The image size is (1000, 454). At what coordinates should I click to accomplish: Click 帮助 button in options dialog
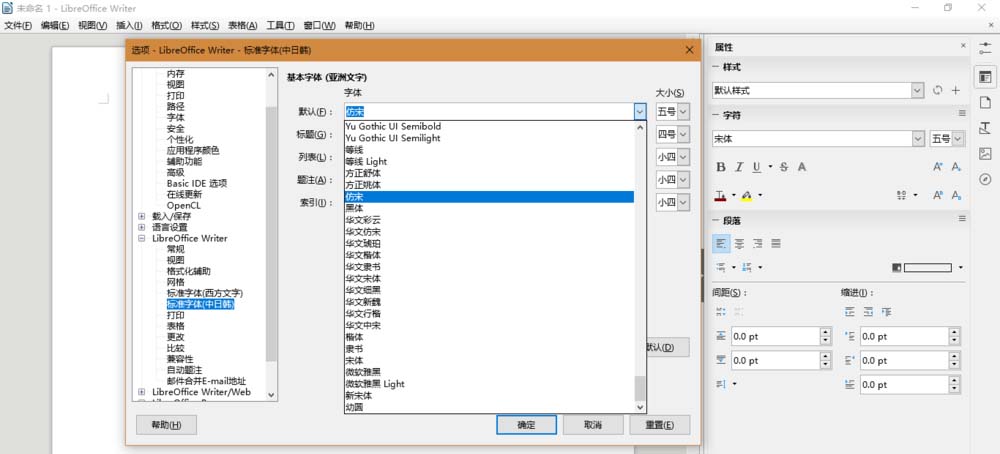[166, 425]
